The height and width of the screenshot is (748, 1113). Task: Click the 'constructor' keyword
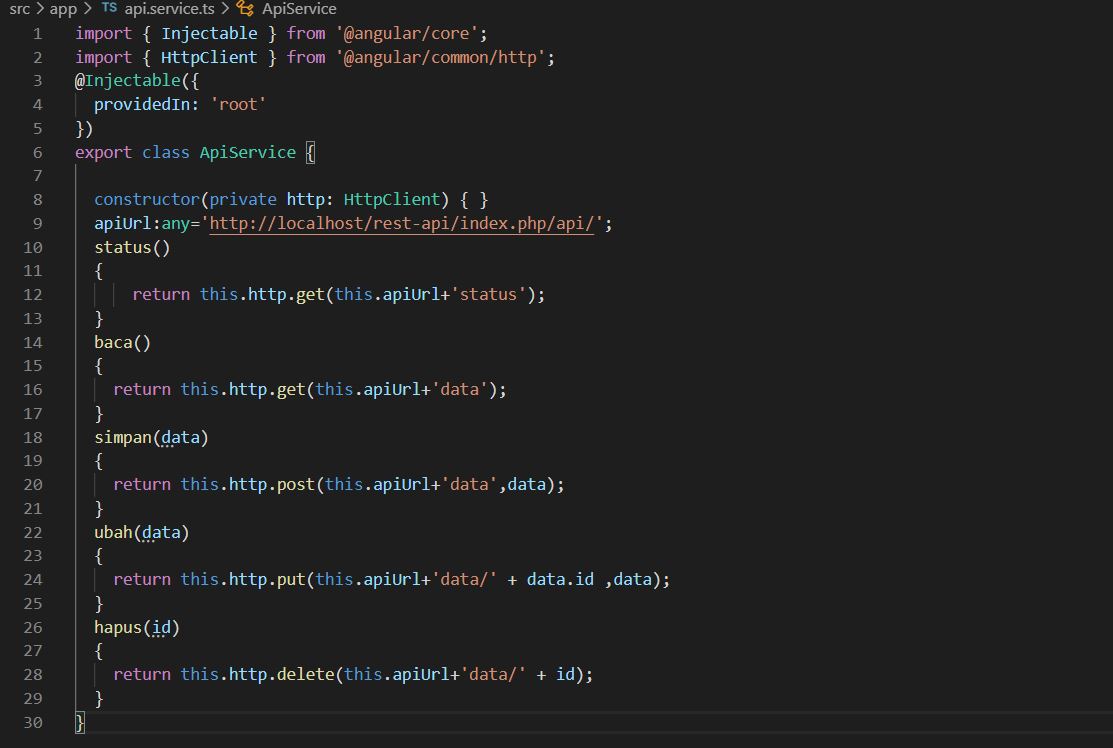click(147, 199)
